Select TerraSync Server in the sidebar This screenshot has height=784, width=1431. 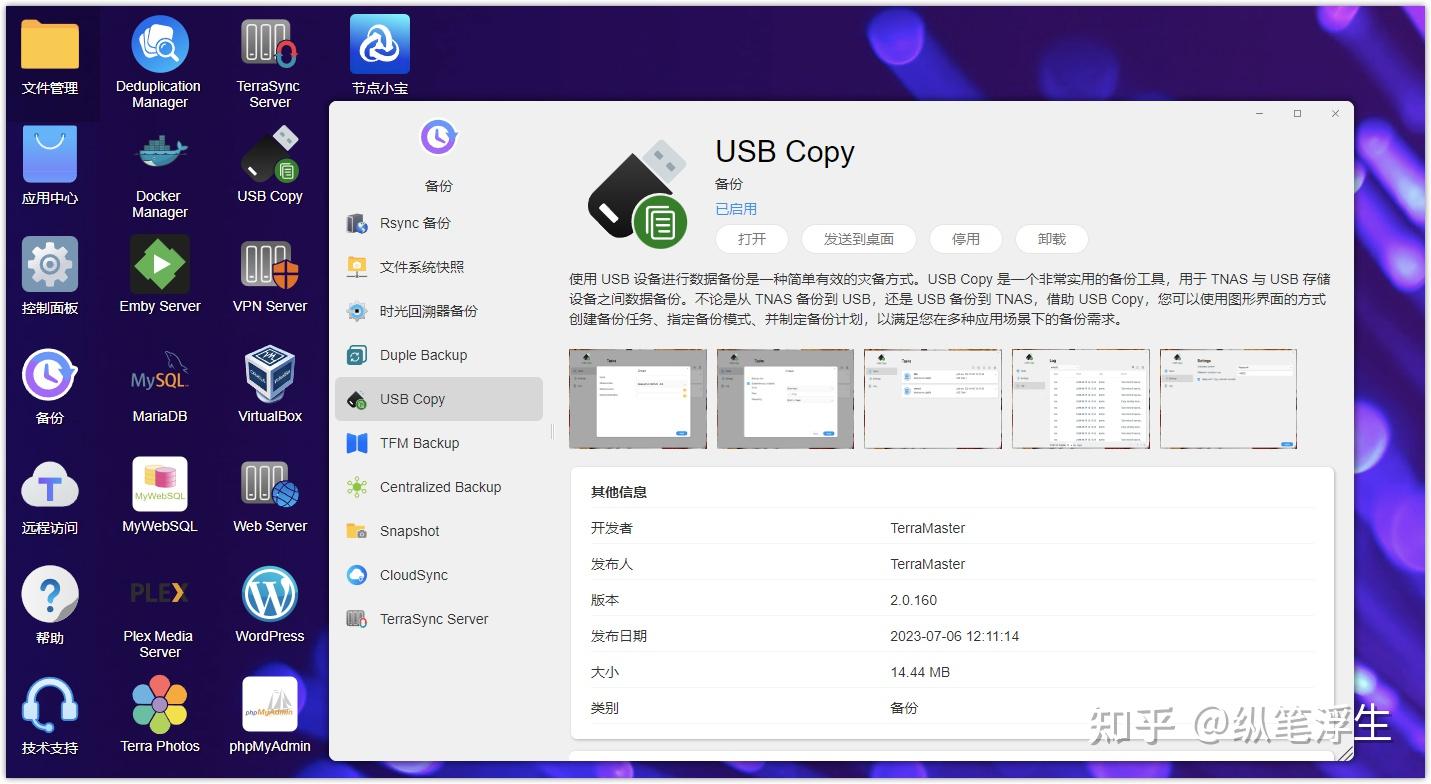(433, 618)
